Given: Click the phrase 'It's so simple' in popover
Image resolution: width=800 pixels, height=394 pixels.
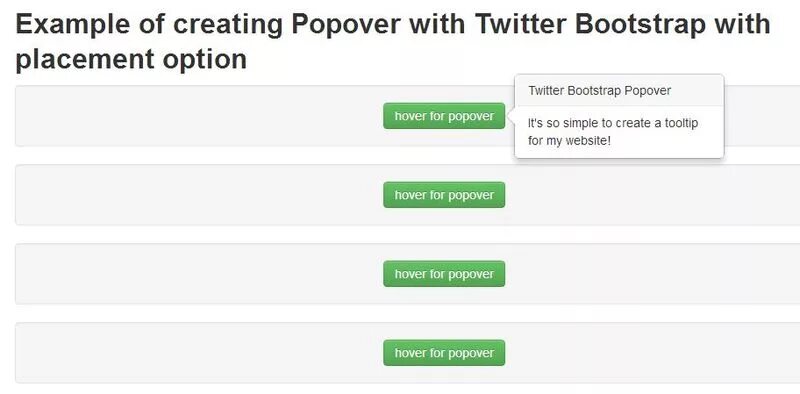Looking at the screenshot, I should click(561, 123).
